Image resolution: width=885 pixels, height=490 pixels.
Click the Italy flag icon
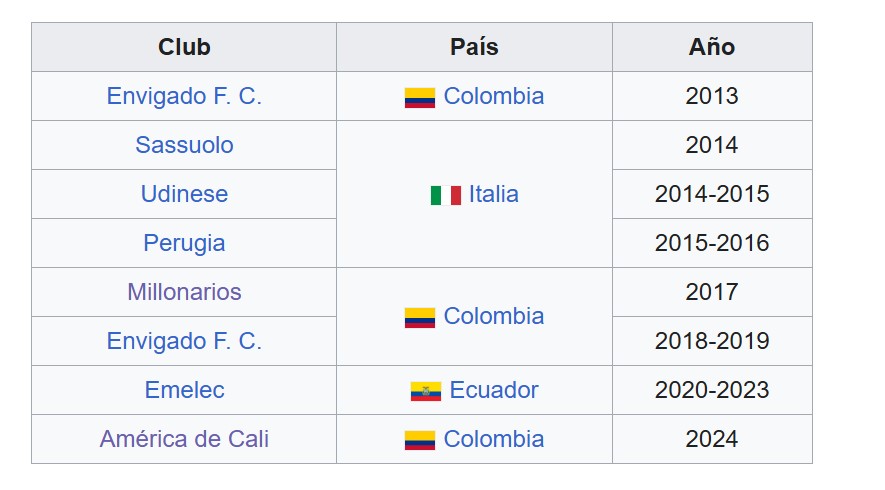[x=445, y=195]
